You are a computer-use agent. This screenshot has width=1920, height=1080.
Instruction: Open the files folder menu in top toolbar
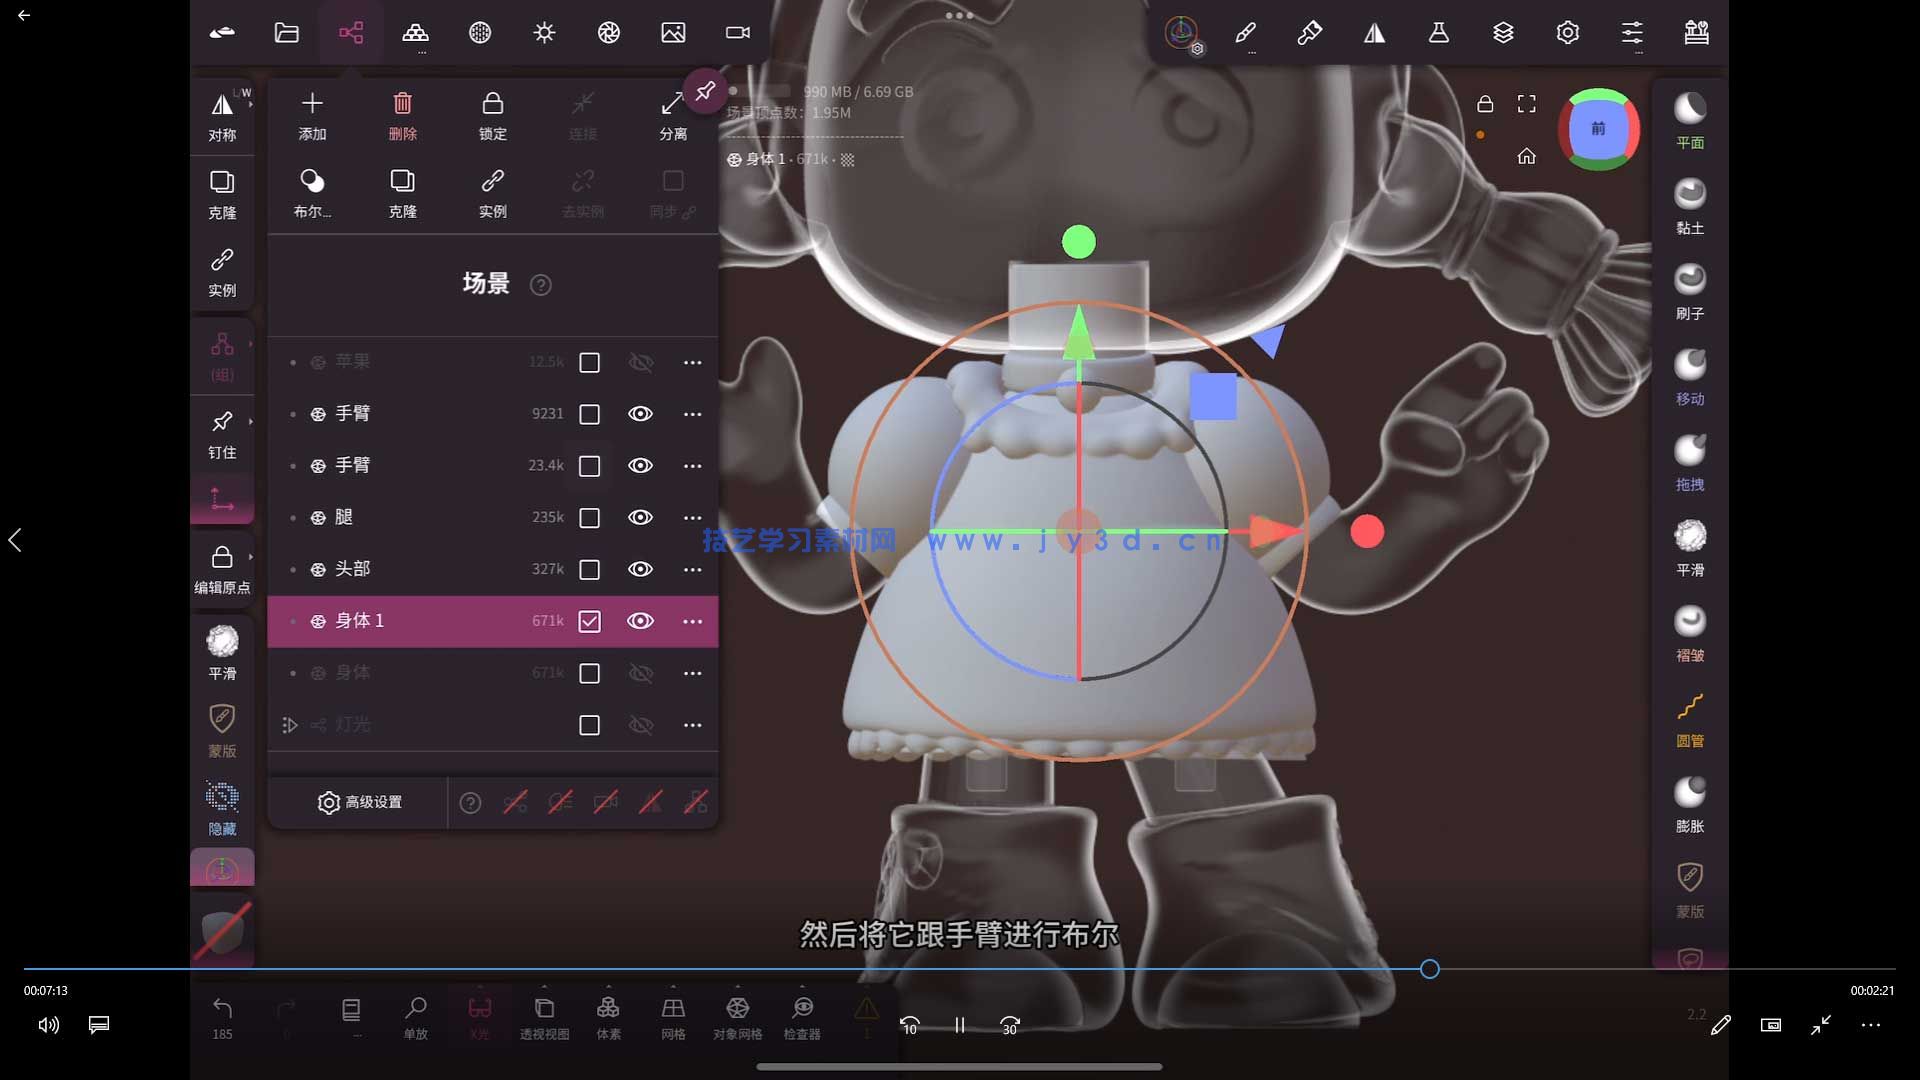(287, 33)
